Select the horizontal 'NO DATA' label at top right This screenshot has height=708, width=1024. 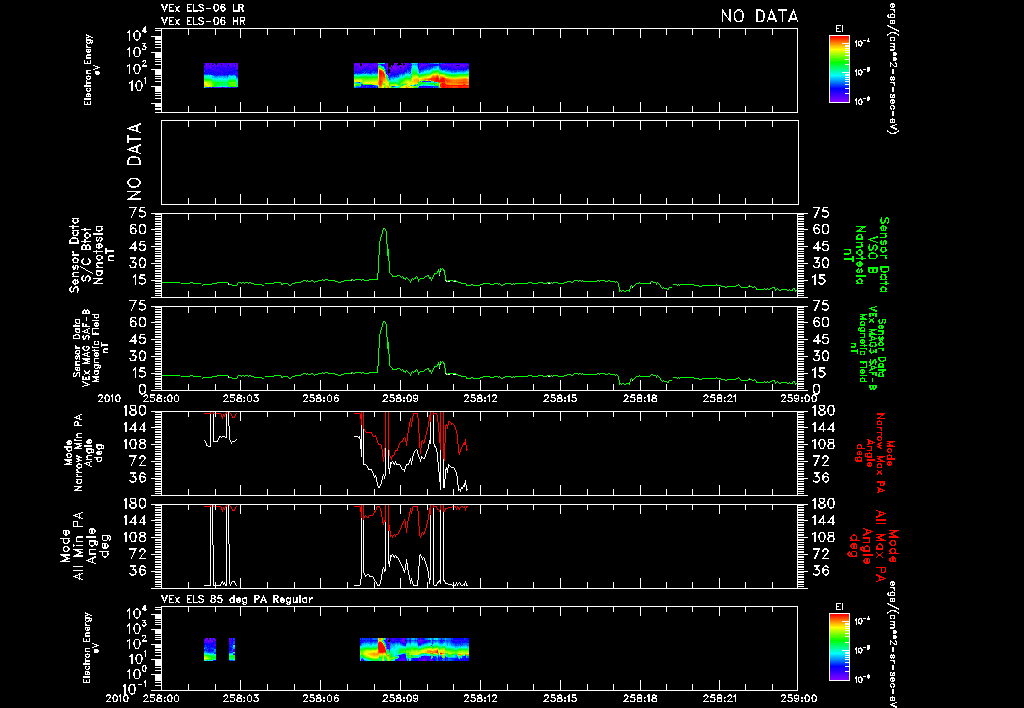click(x=760, y=16)
